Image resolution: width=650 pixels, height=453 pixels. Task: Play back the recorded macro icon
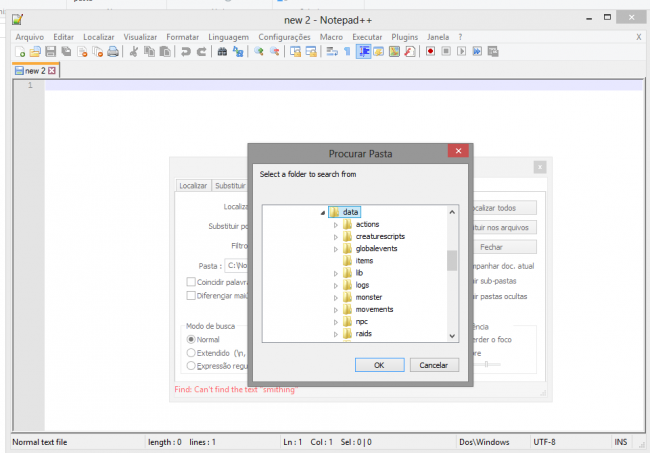coord(461,51)
